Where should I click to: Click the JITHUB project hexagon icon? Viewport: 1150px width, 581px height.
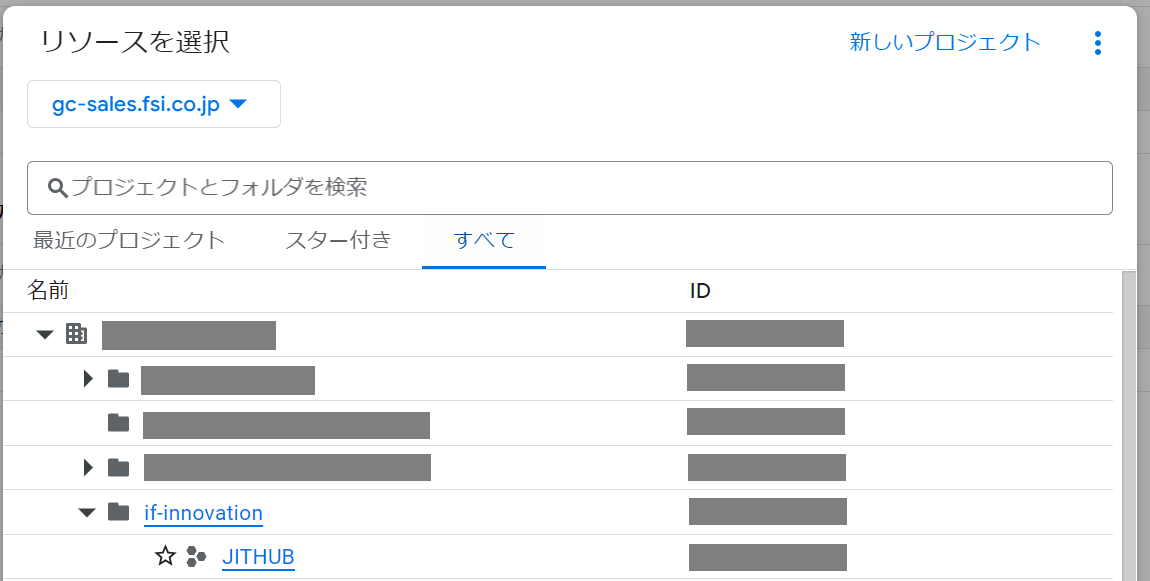[196, 556]
